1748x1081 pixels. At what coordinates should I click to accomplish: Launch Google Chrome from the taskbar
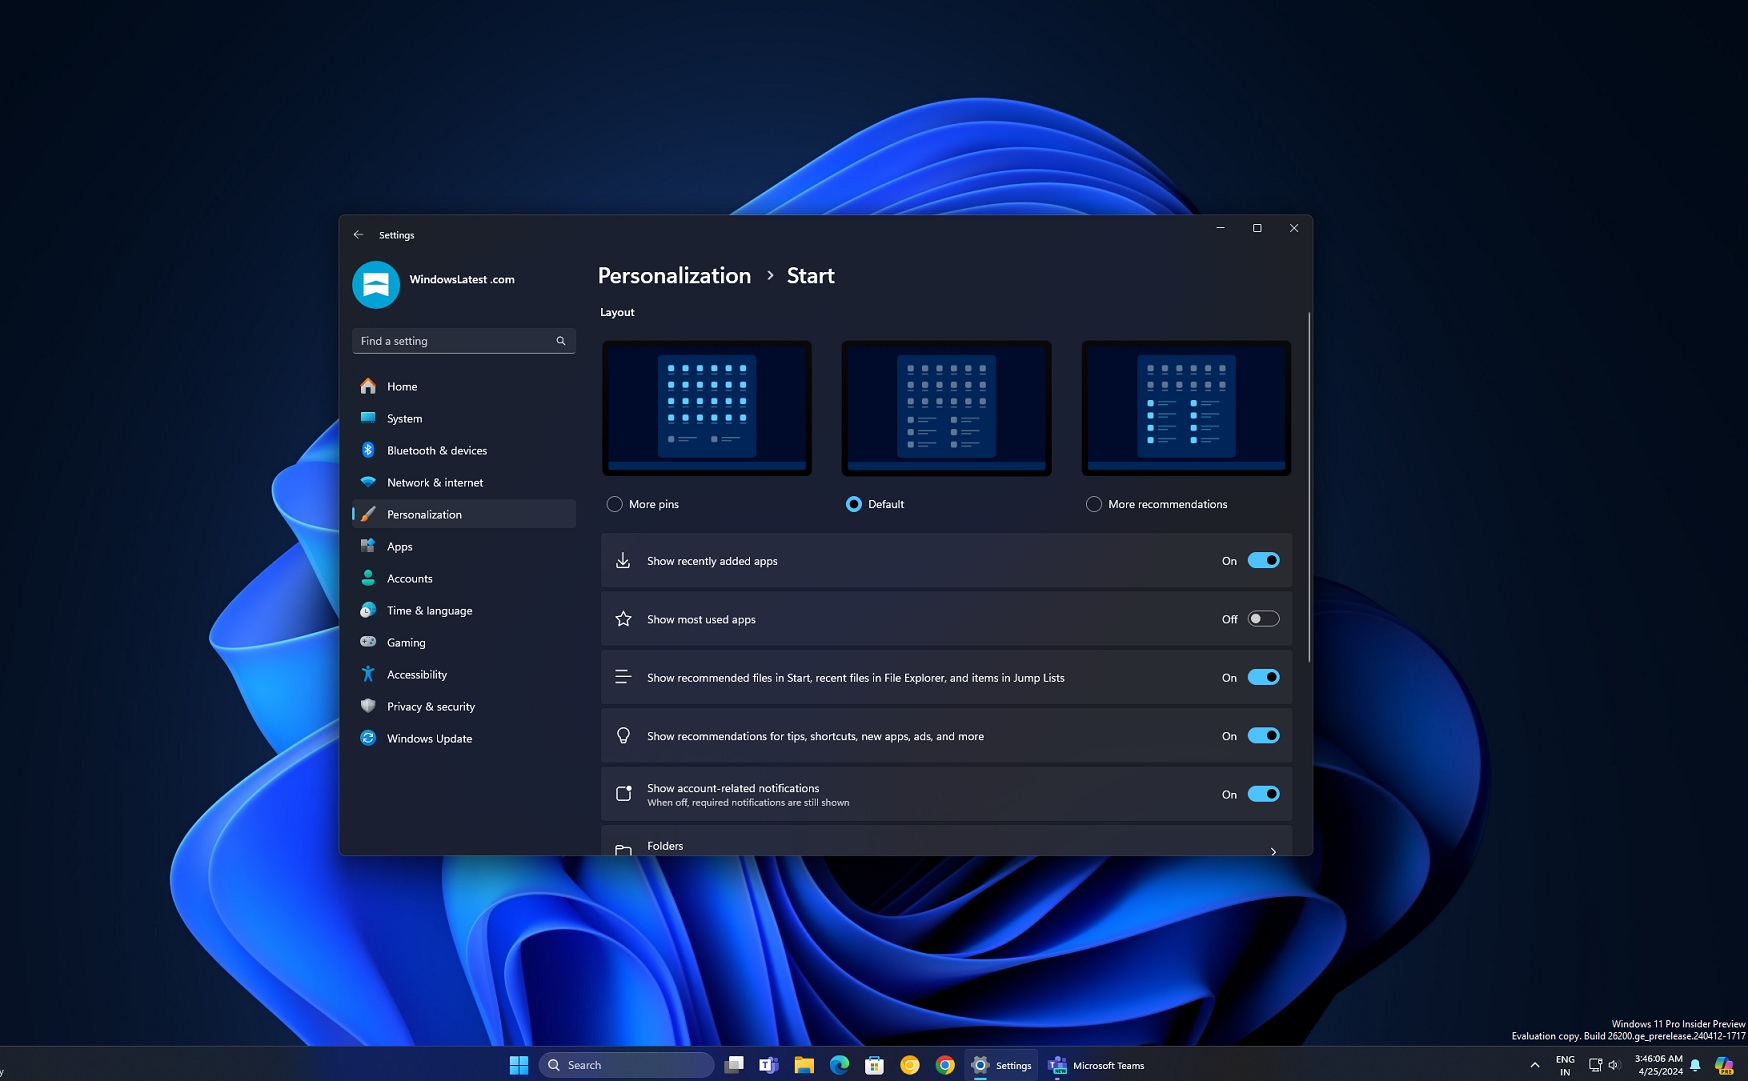945,1065
